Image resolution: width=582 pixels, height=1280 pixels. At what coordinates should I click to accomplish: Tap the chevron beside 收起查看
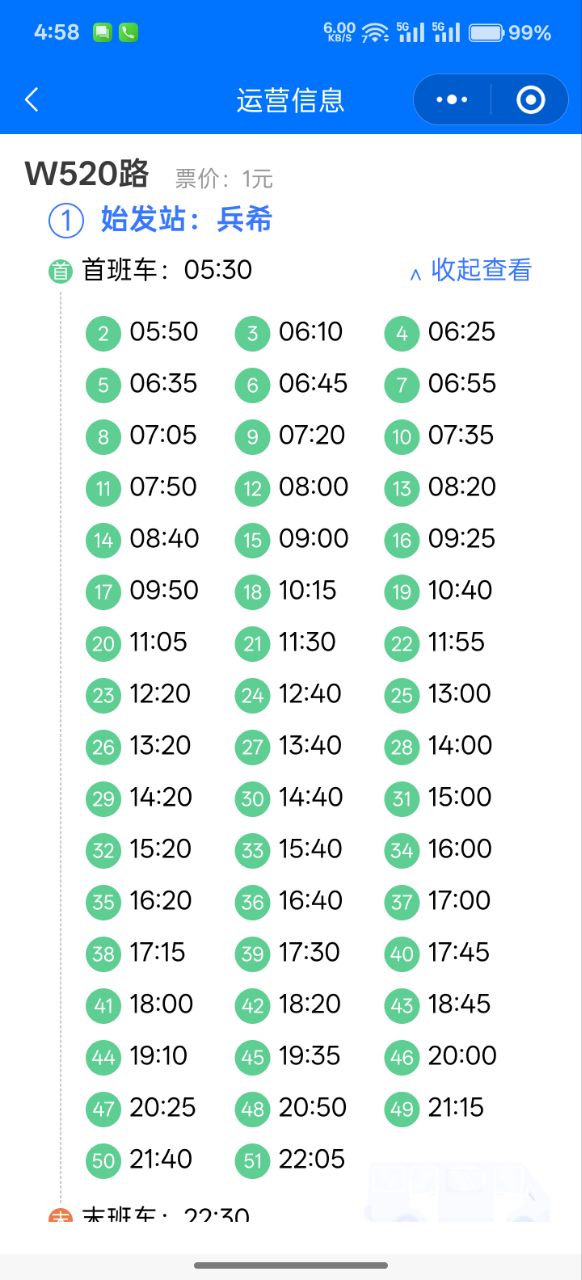coord(415,273)
